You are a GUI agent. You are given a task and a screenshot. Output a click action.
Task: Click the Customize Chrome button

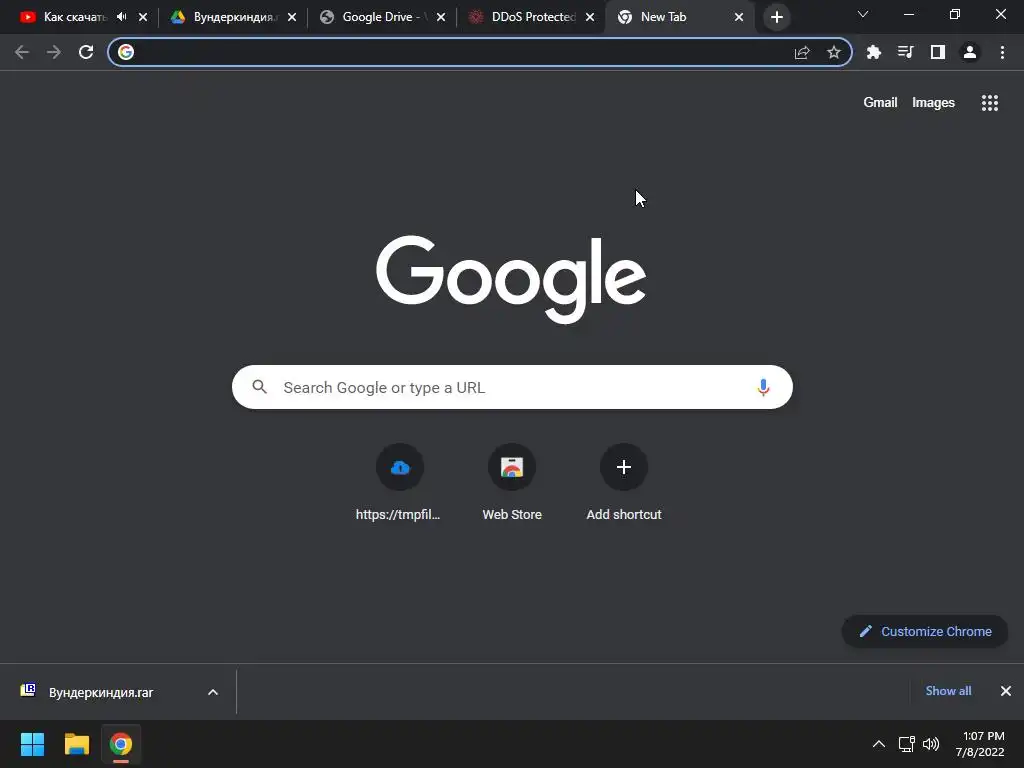click(x=925, y=632)
